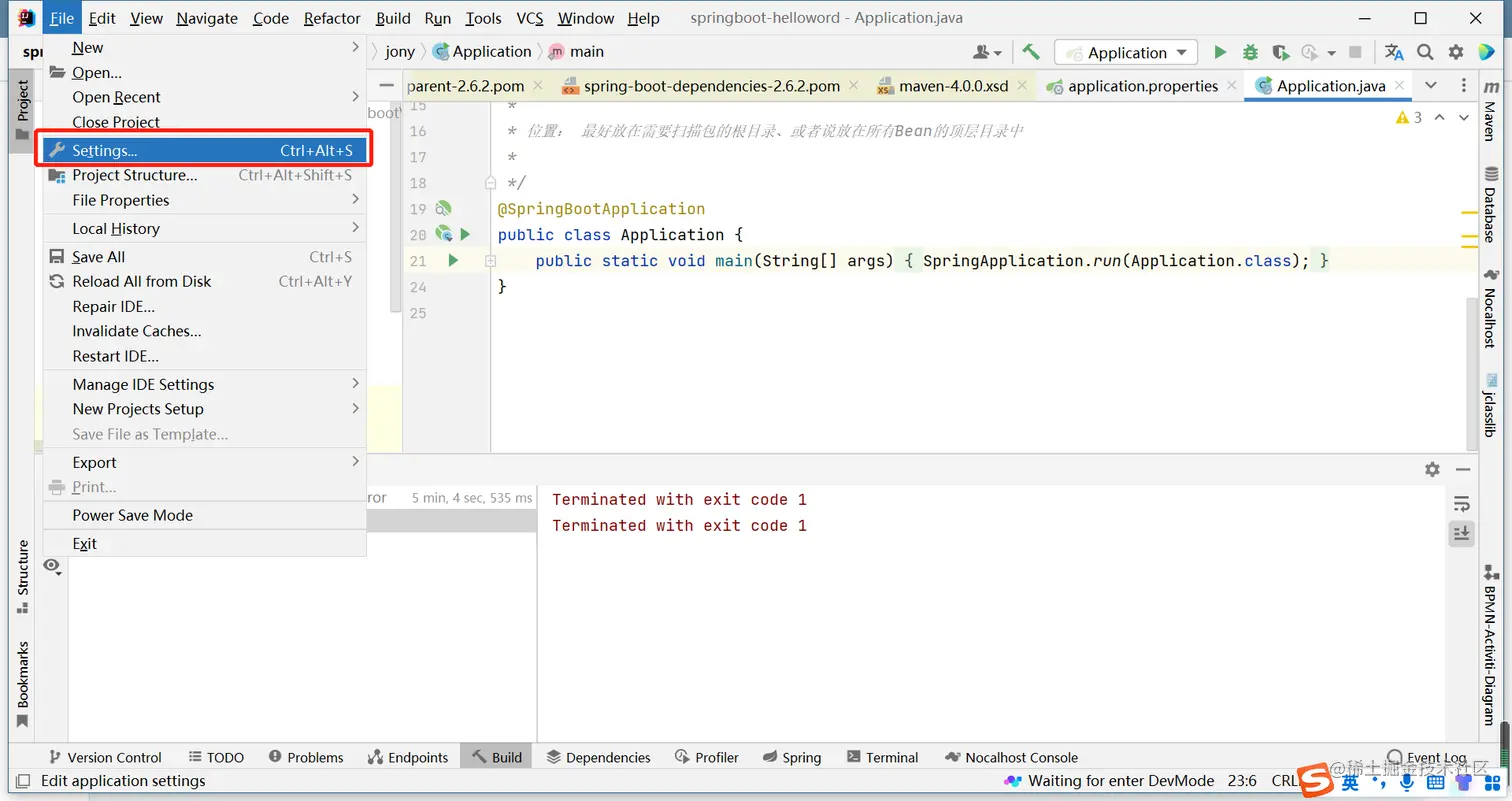Click scroll to end icon in build output
The width and height of the screenshot is (1512, 801).
pyautogui.click(x=1462, y=534)
